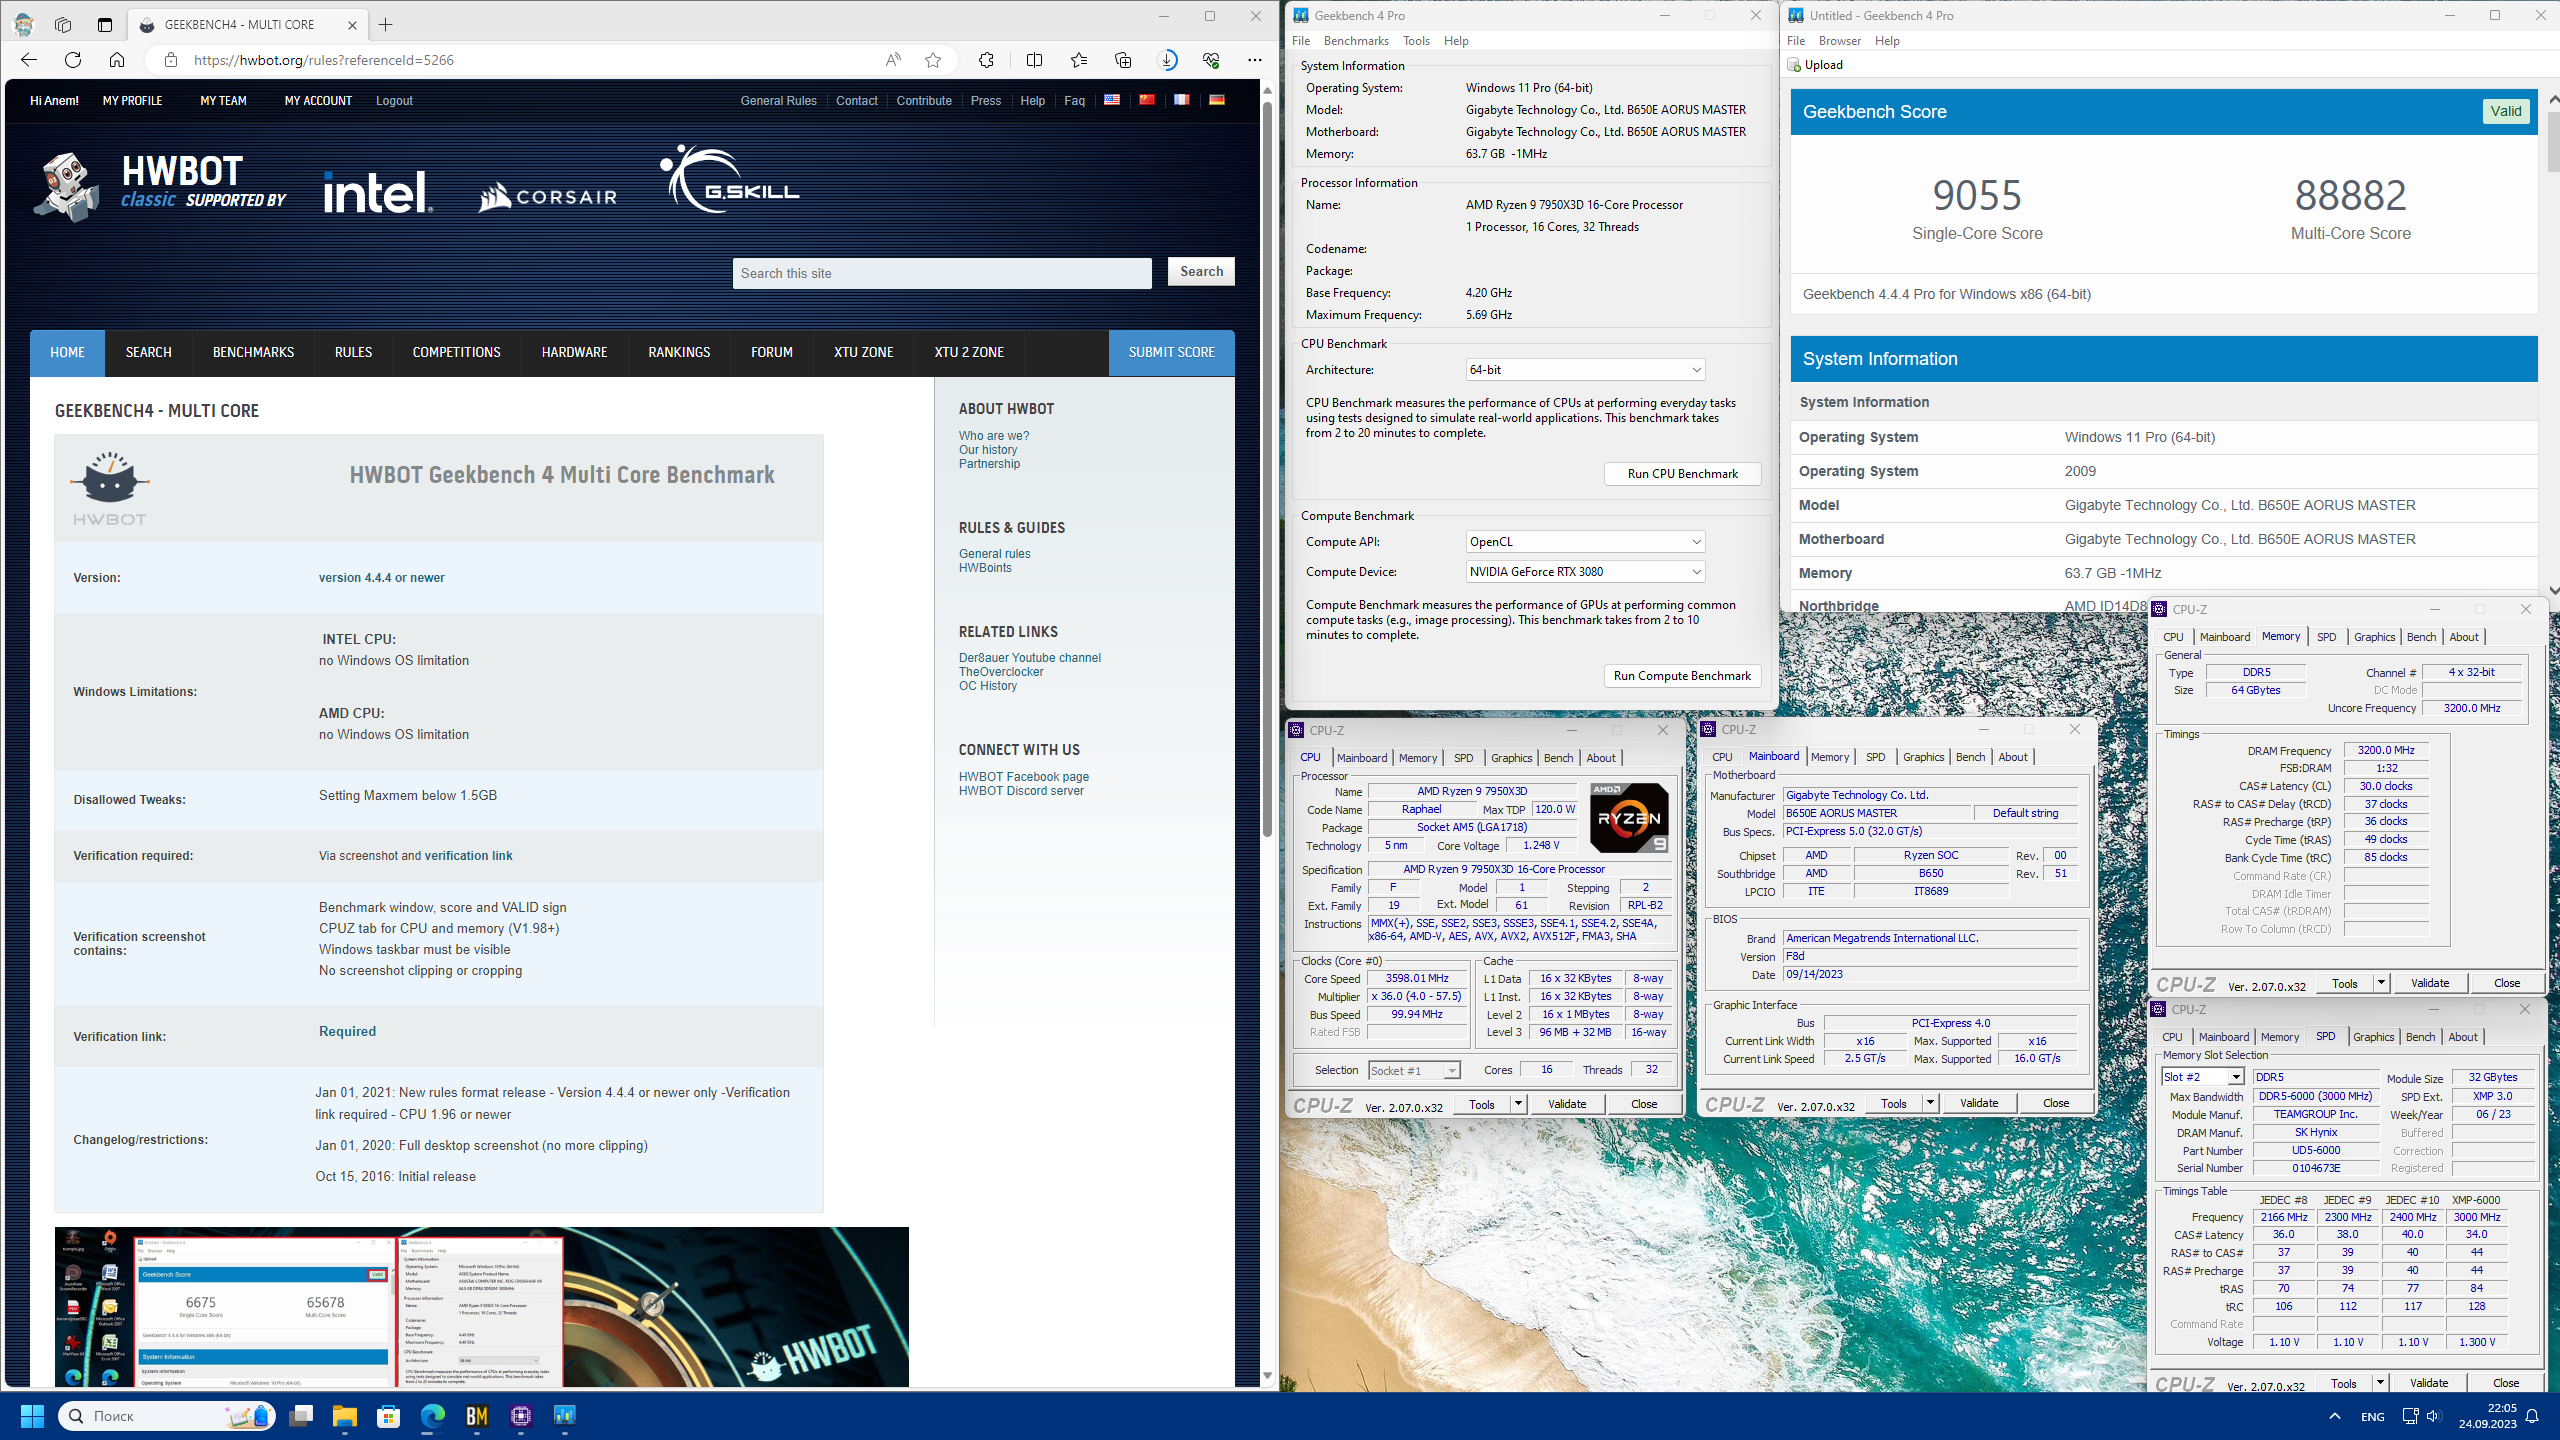Open Slot #2 selection dropdown
Image resolution: width=2560 pixels, height=1440 pixels.
2203,1077
